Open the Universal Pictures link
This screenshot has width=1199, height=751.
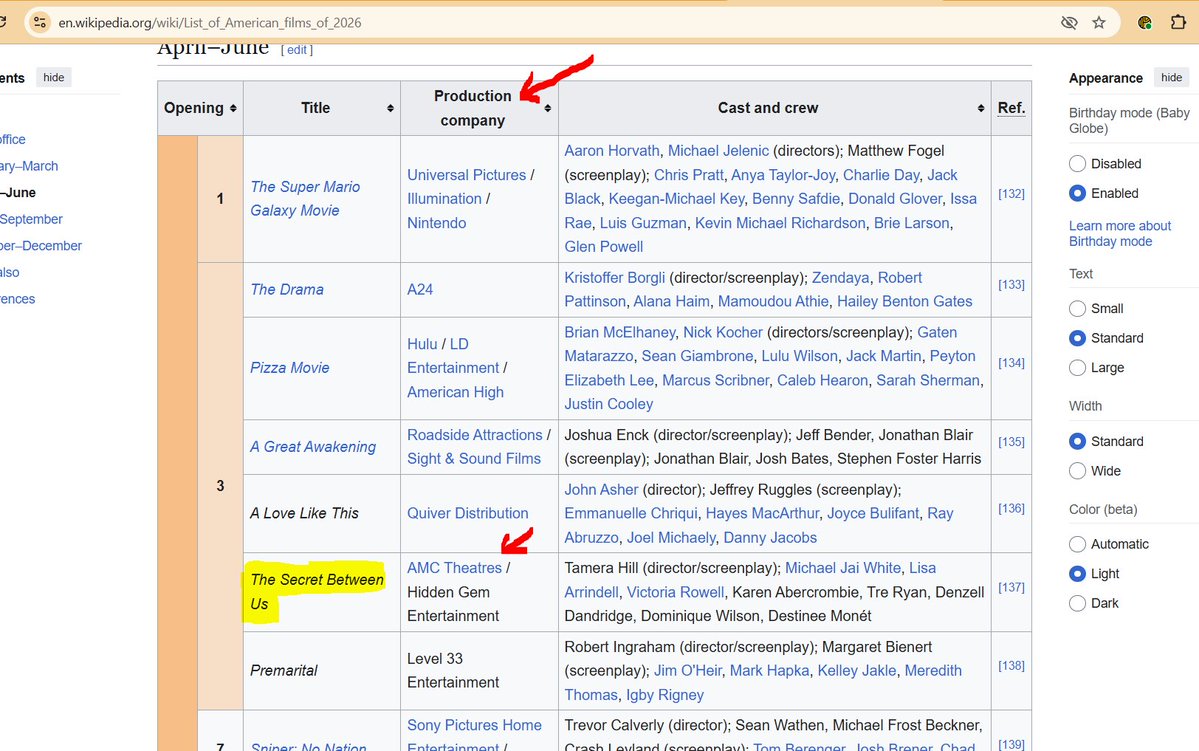466,175
